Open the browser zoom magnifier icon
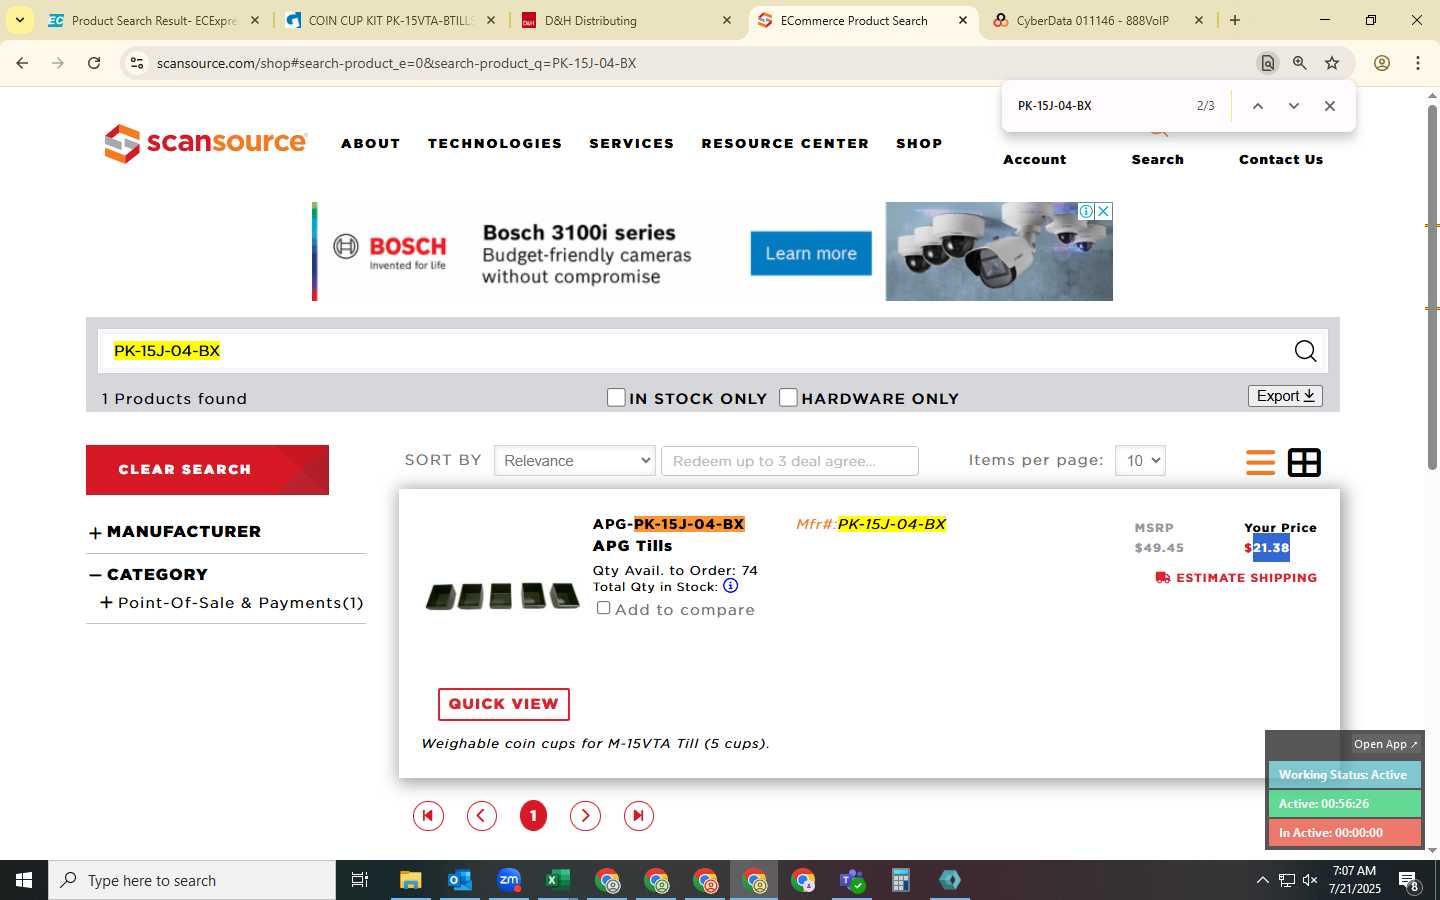 tap(1300, 63)
